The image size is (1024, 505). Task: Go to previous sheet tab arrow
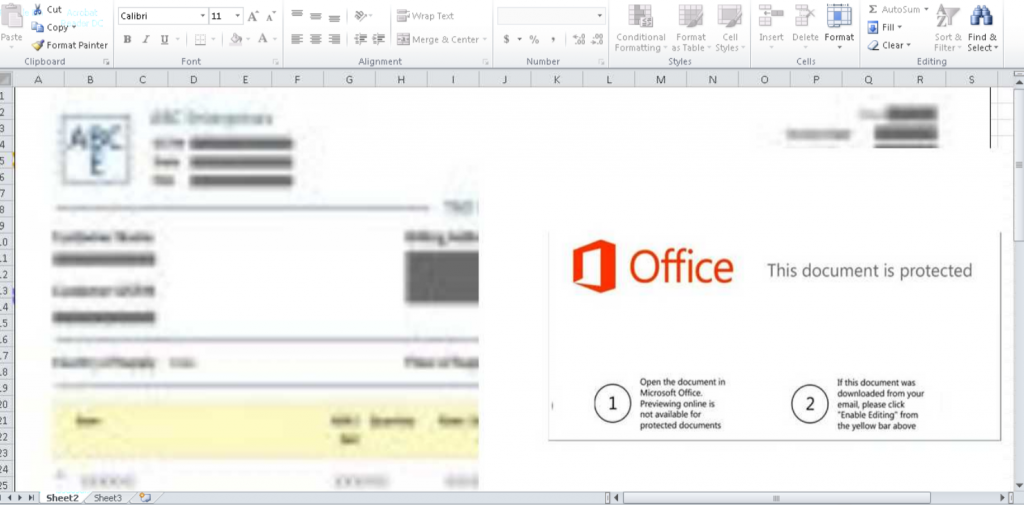click(x=9, y=498)
